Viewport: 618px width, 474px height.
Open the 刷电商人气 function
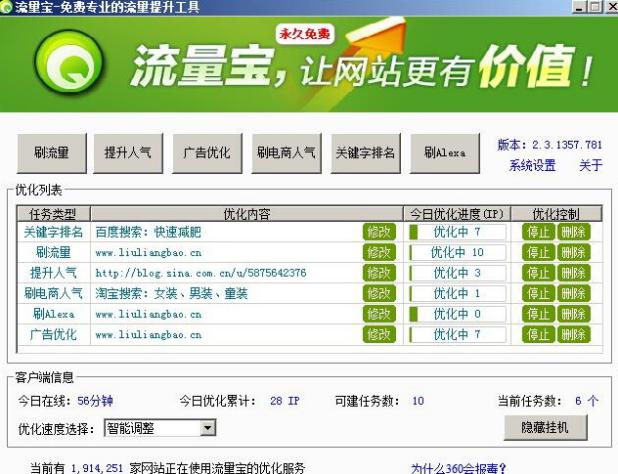287,153
